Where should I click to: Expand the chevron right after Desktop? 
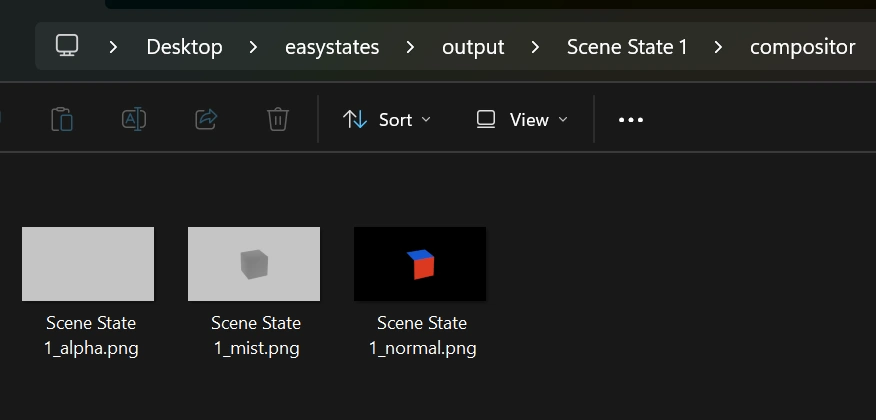coord(253,47)
